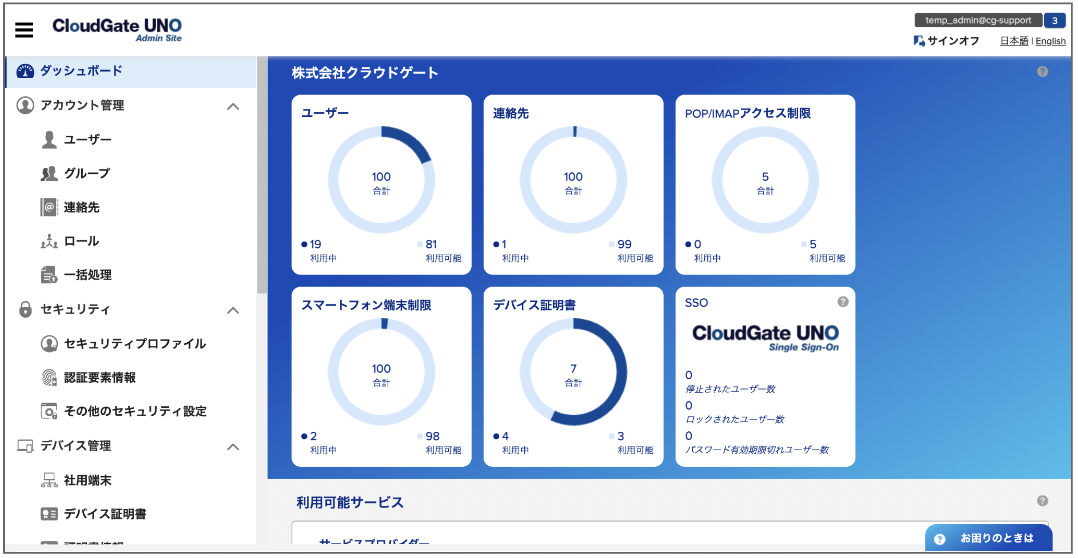Open ユーザー under account management
1078x558 pixels.
(87, 140)
